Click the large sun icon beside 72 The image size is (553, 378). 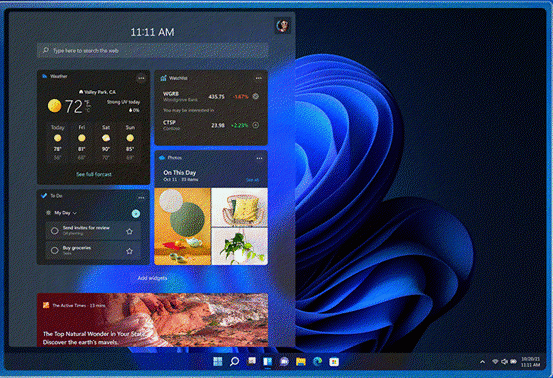(54, 106)
